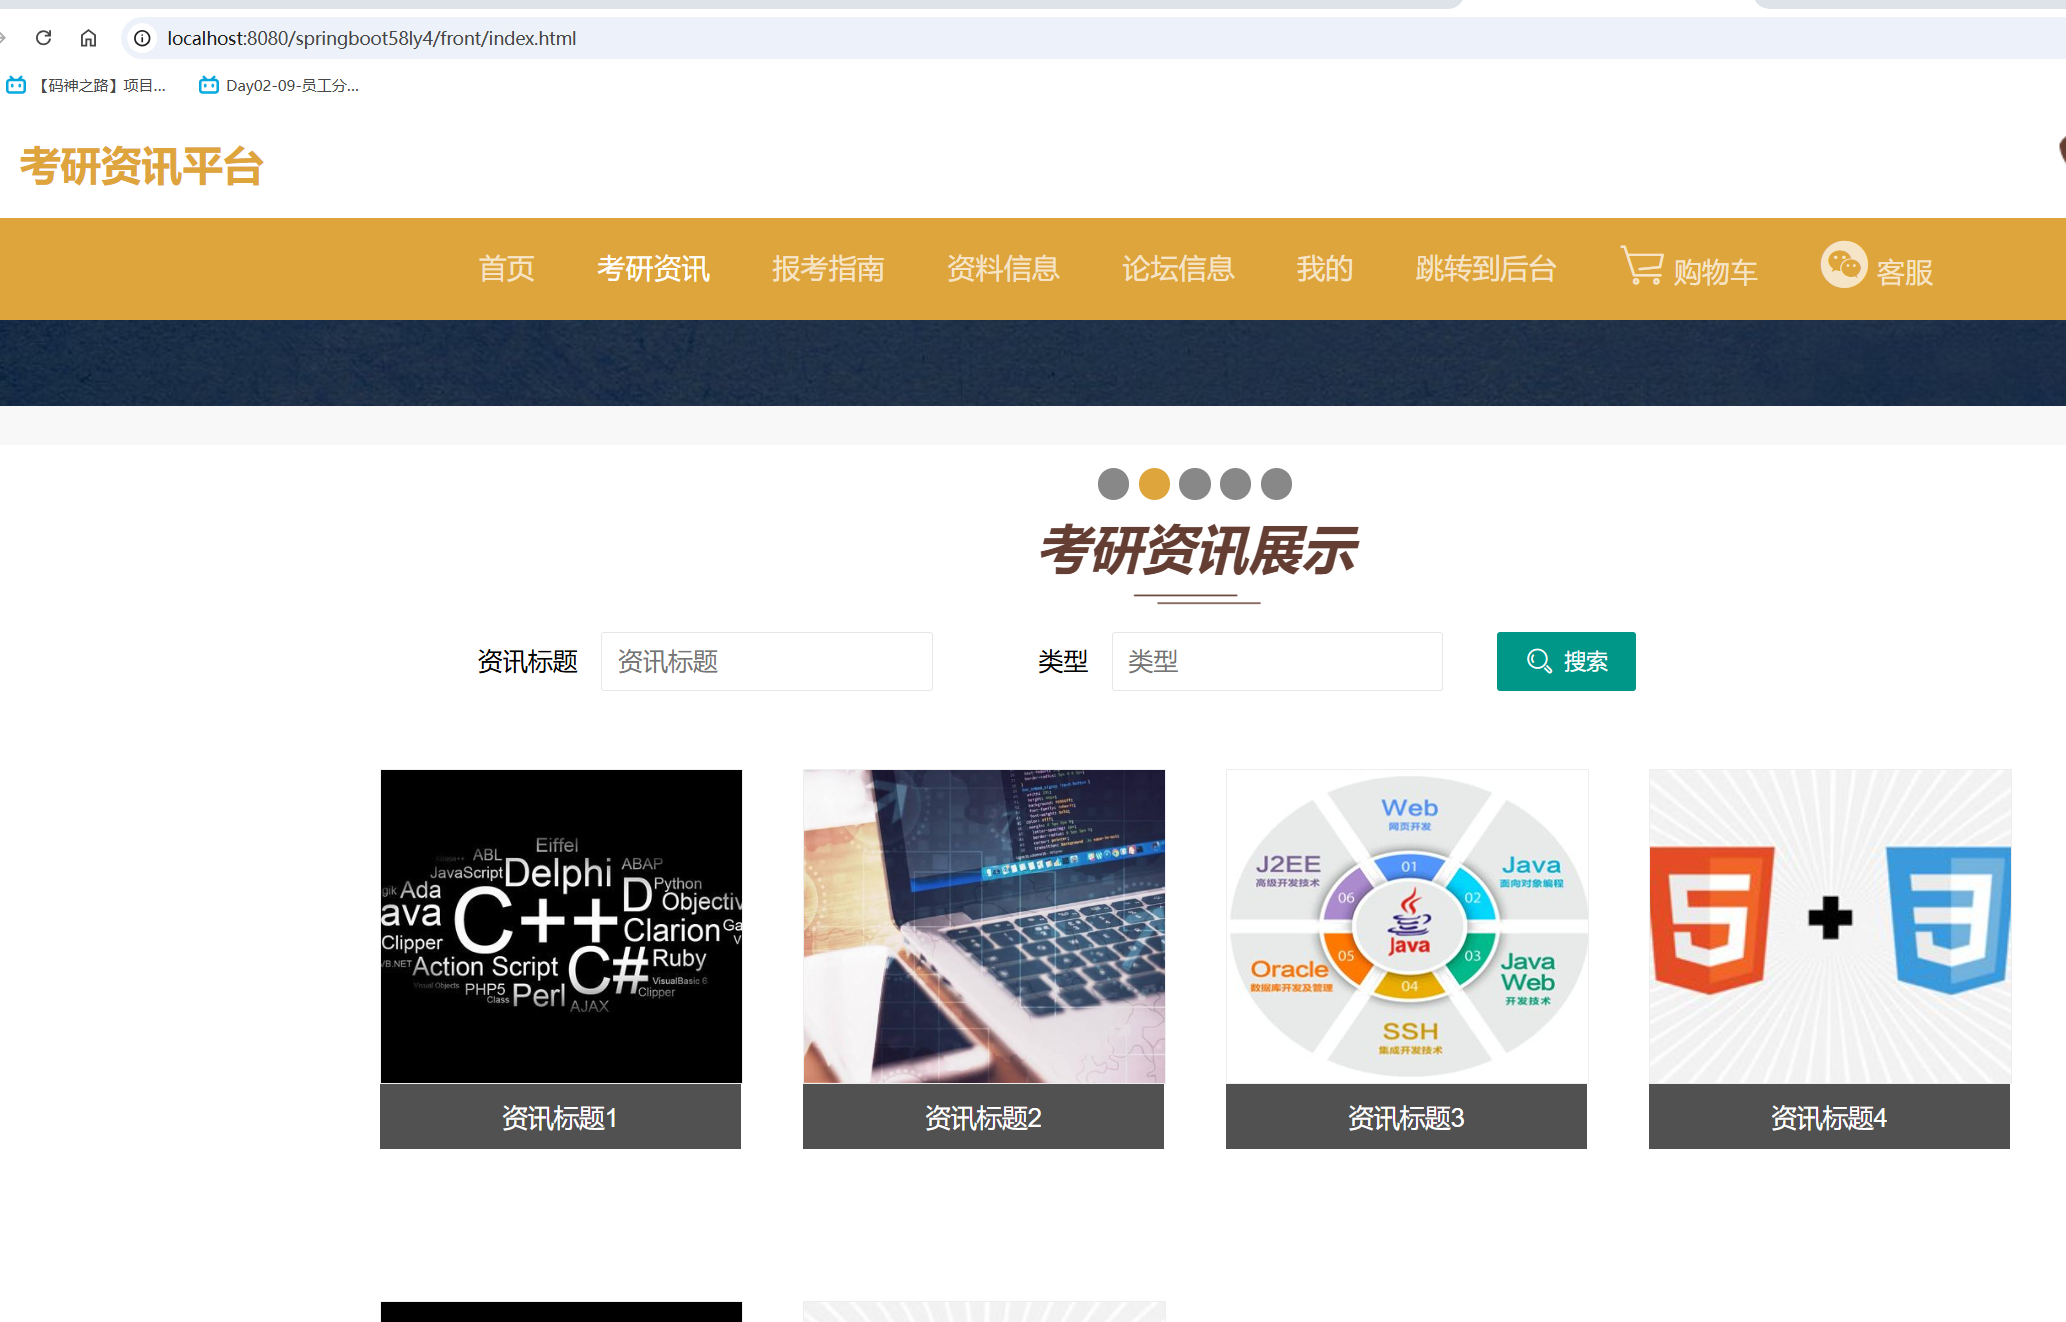Select the second carousel indicator dot
Viewport: 2066px width, 1322px height.
point(1155,483)
